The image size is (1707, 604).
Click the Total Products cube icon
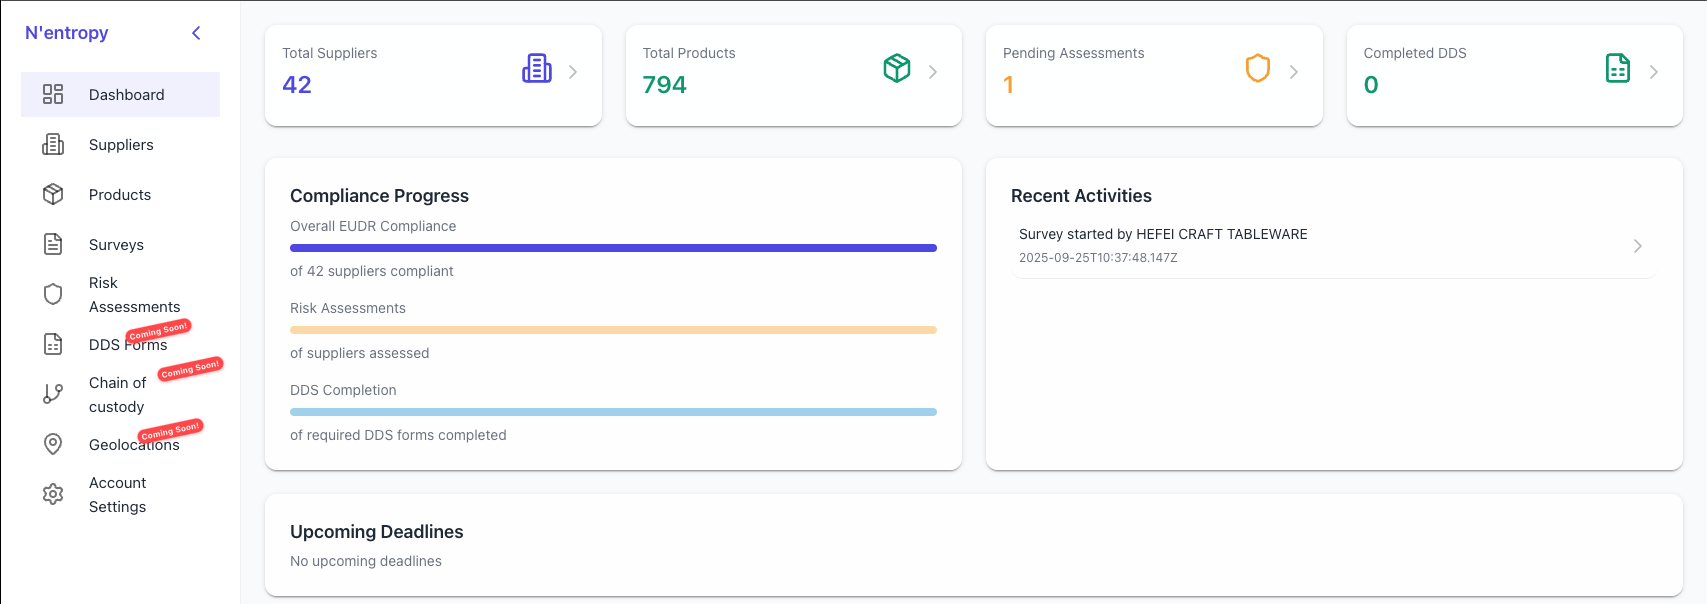pos(897,68)
